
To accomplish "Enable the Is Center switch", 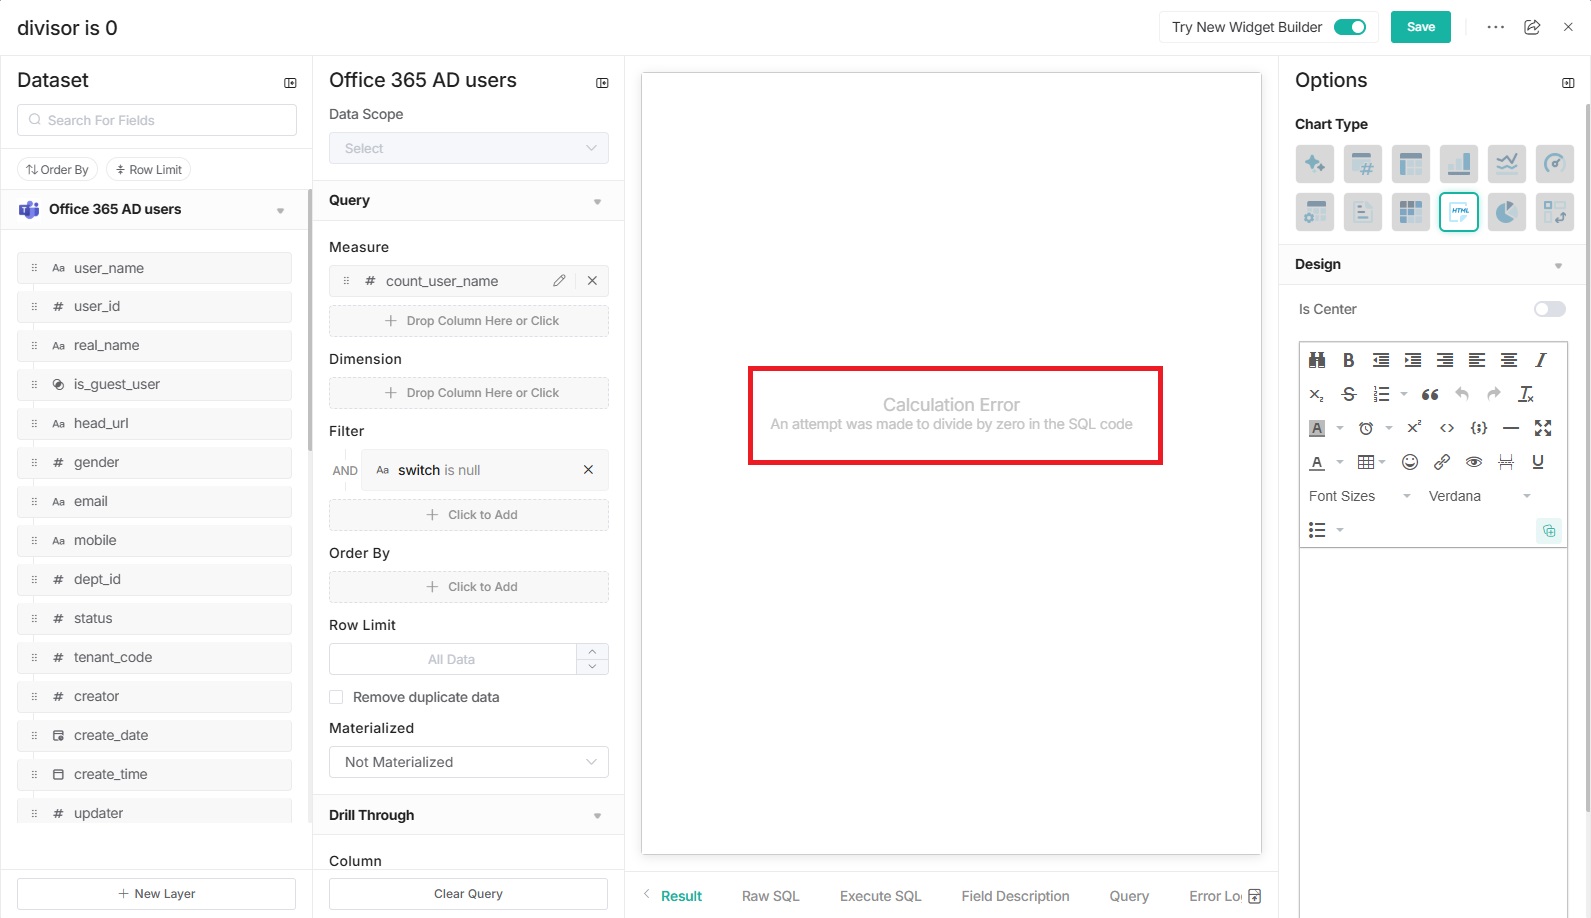I will pyautogui.click(x=1549, y=309).
